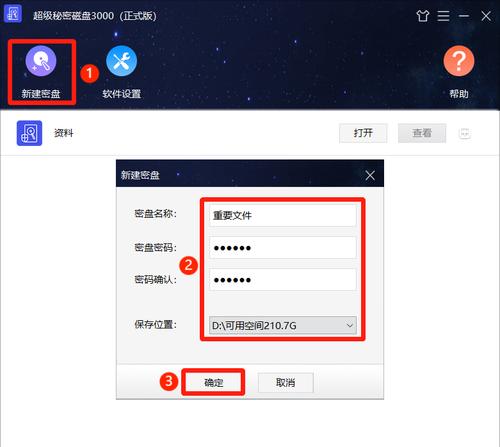Confirm with the 确定 button
The width and height of the screenshot is (500, 447).
coord(213,382)
